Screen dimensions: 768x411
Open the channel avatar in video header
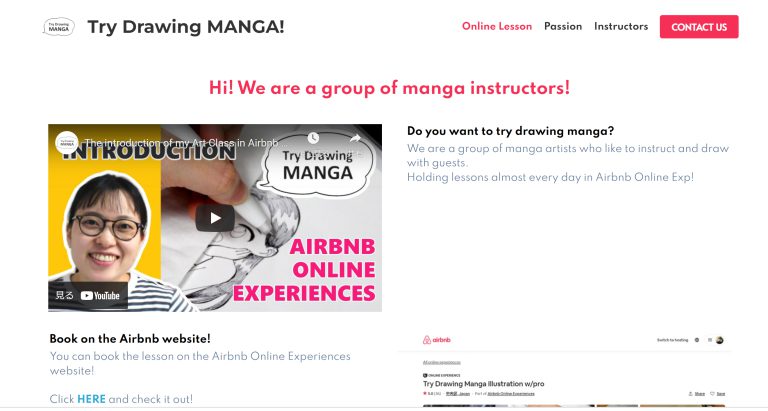tap(67, 143)
